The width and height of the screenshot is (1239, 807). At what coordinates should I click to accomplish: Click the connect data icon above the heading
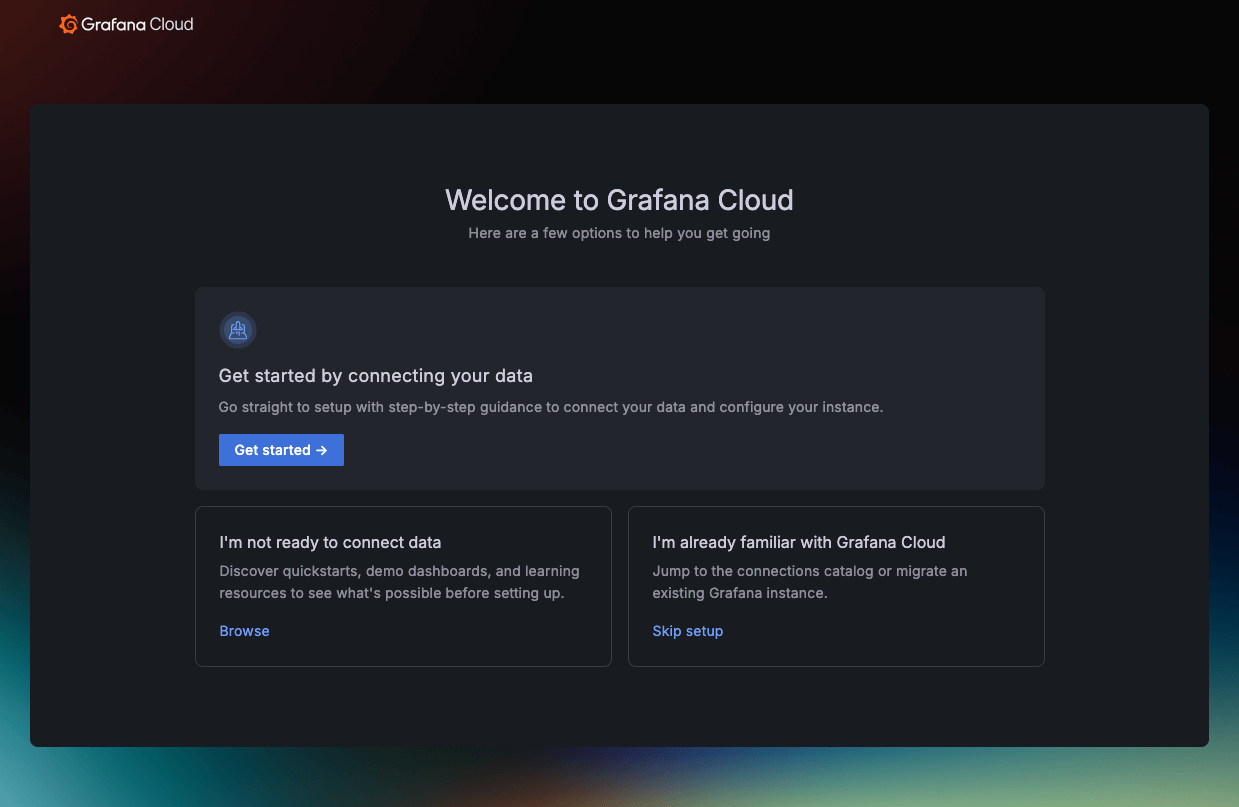coord(238,330)
